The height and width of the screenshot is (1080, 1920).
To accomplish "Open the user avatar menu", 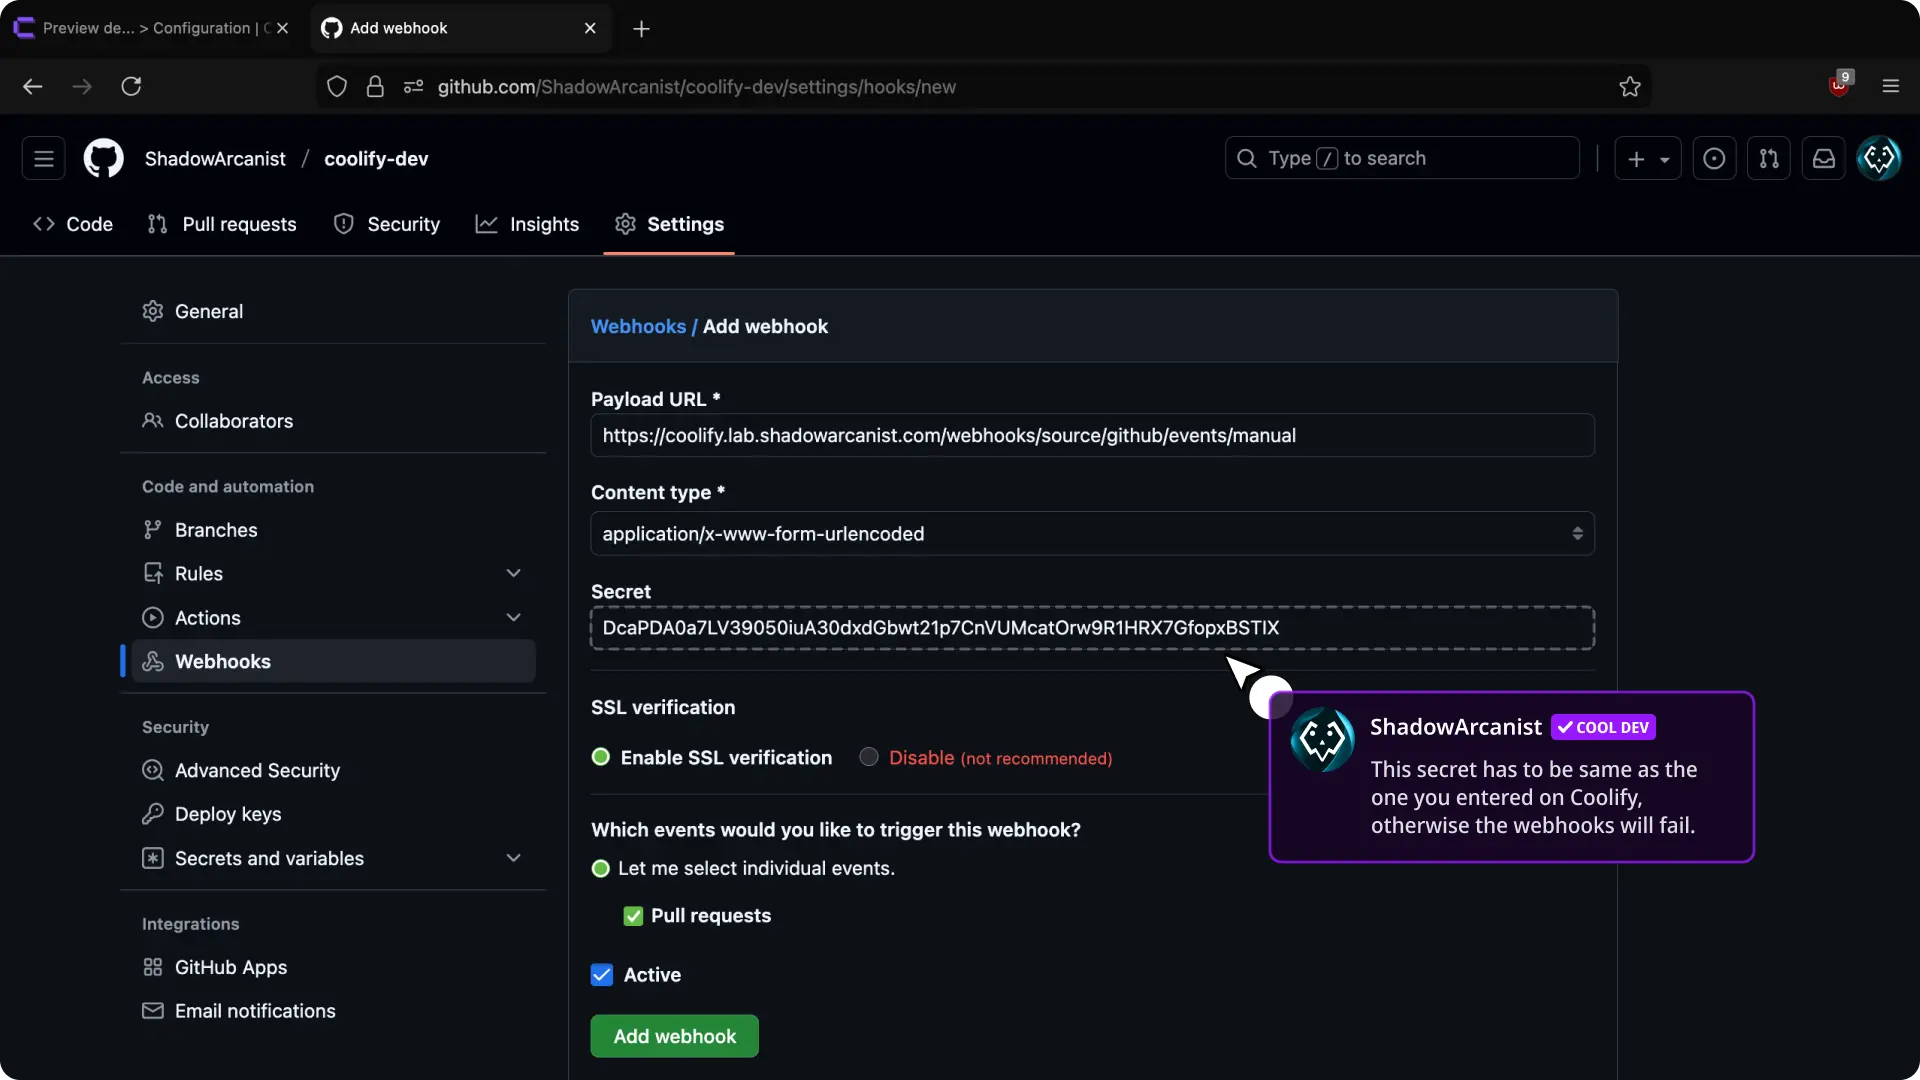I will (x=1878, y=159).
